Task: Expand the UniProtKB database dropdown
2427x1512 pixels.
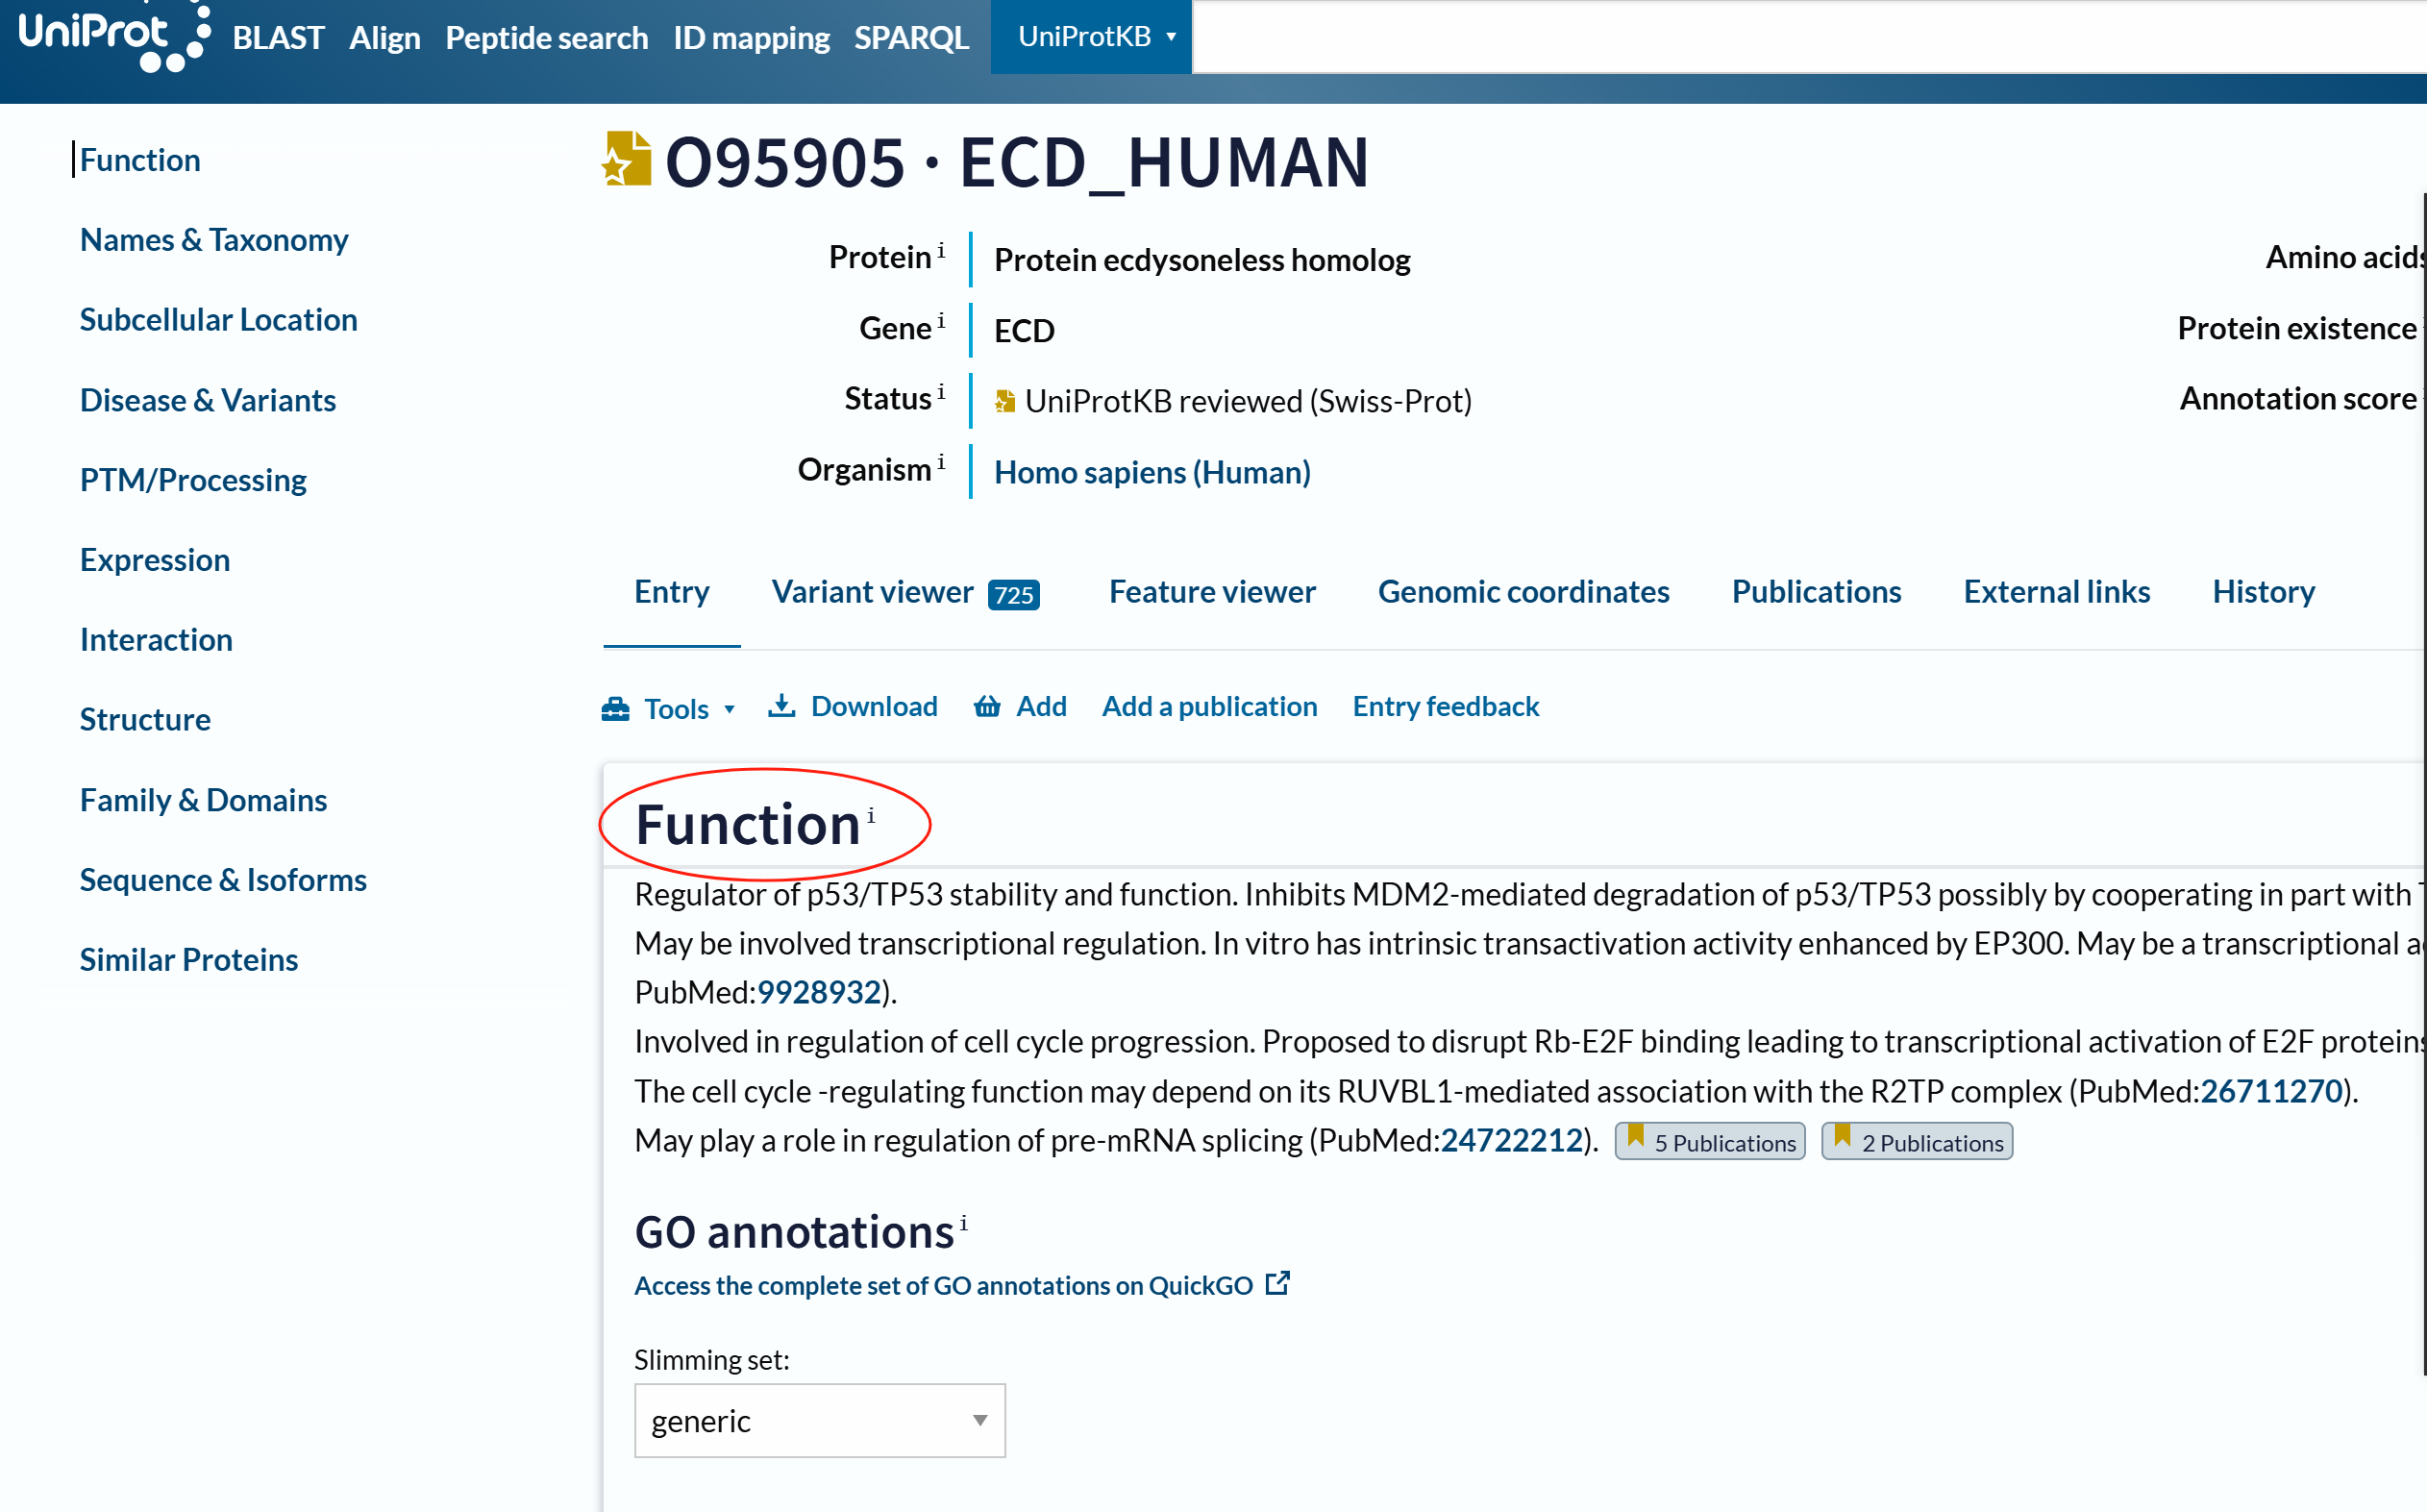Action: (1091, 37)
